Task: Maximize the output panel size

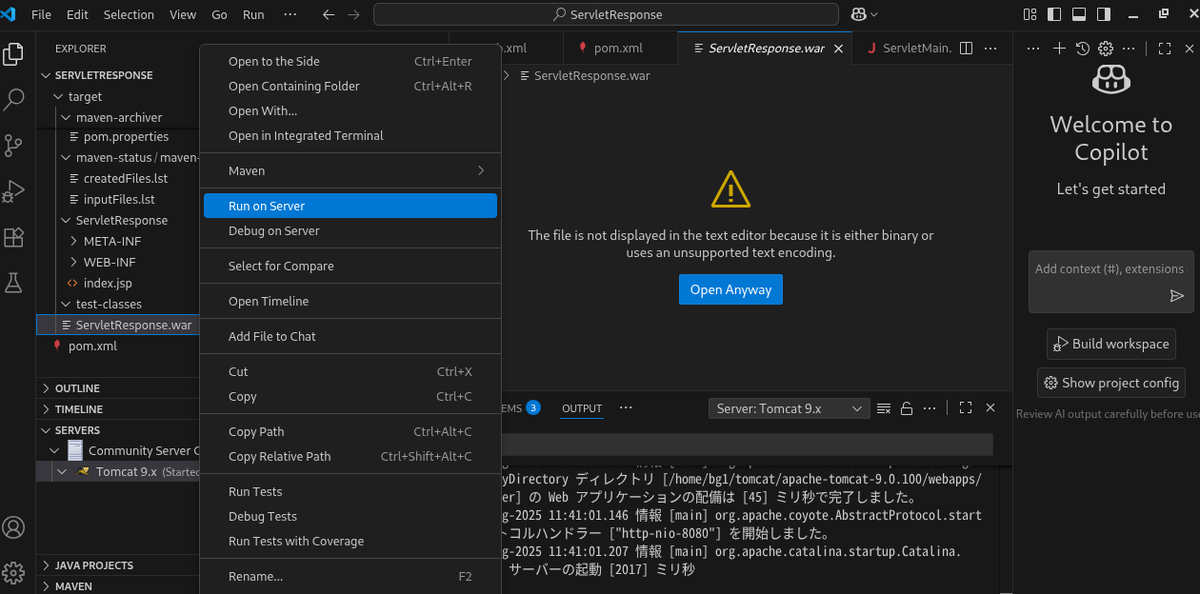Action: 965,408
